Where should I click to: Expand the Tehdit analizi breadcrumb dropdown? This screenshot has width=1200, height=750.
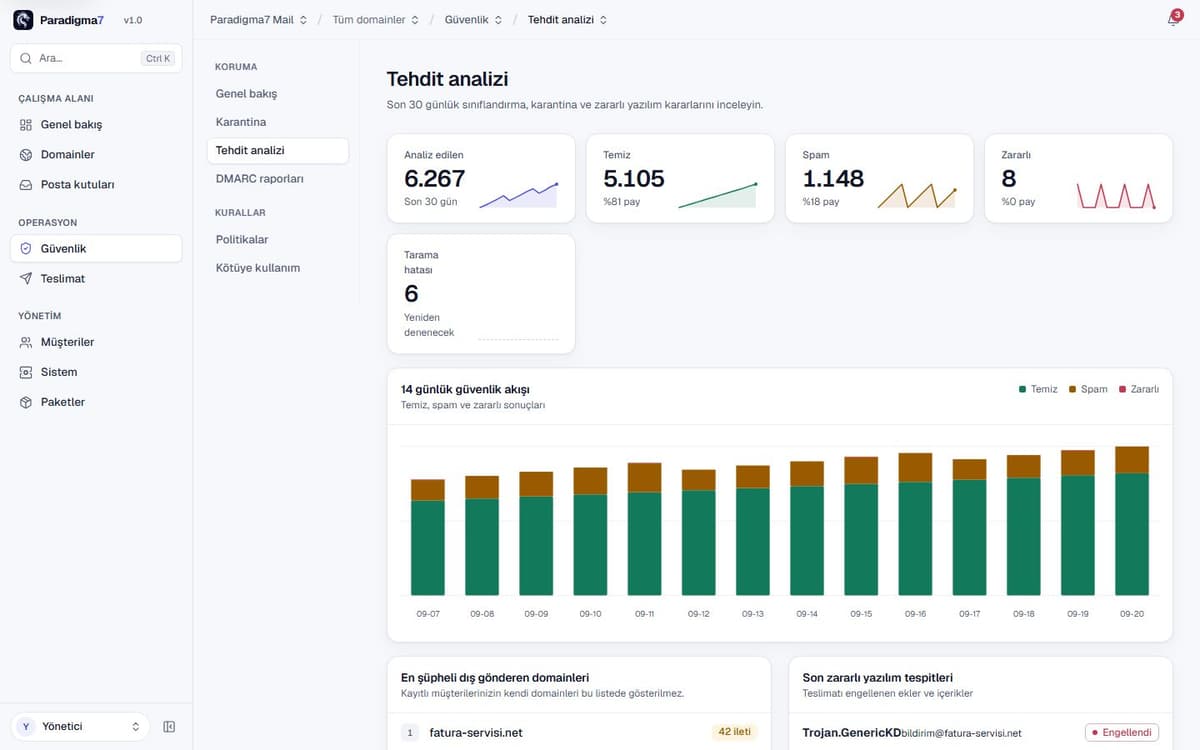pyautogui.click(x=567, y=20)
